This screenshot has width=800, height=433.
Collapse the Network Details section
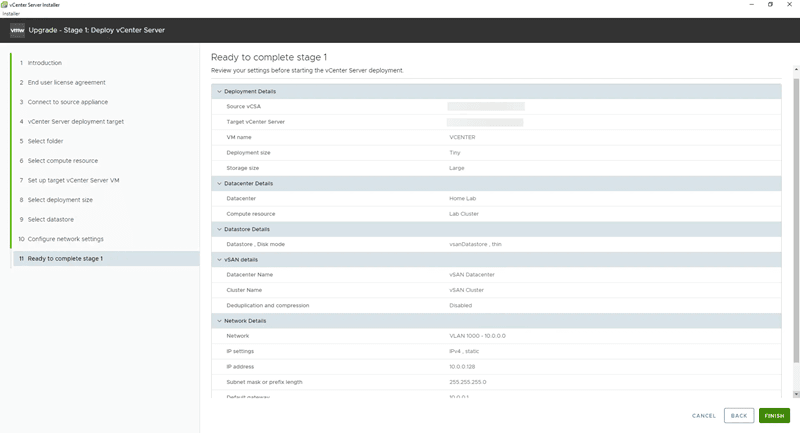219,321
